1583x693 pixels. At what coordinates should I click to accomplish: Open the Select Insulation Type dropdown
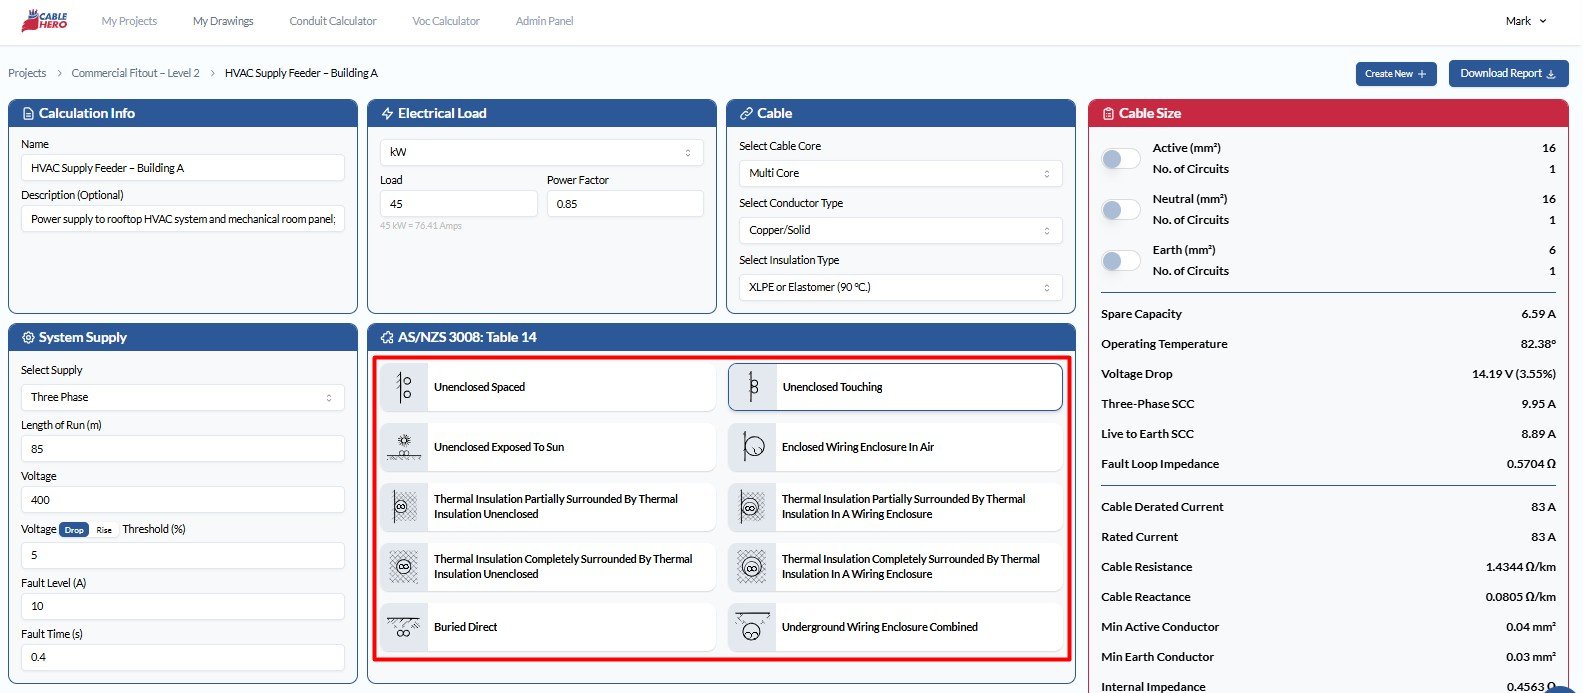(x=900, y=287)
